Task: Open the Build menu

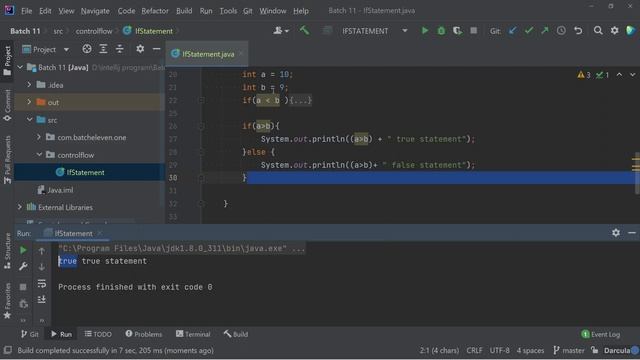Action: click(x=184, y=11)
